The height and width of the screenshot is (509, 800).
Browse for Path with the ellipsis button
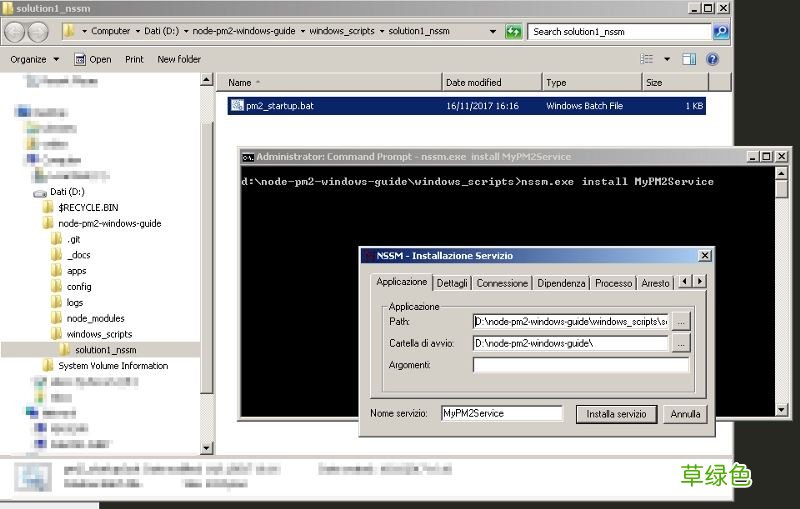click(x=681, y=321)
